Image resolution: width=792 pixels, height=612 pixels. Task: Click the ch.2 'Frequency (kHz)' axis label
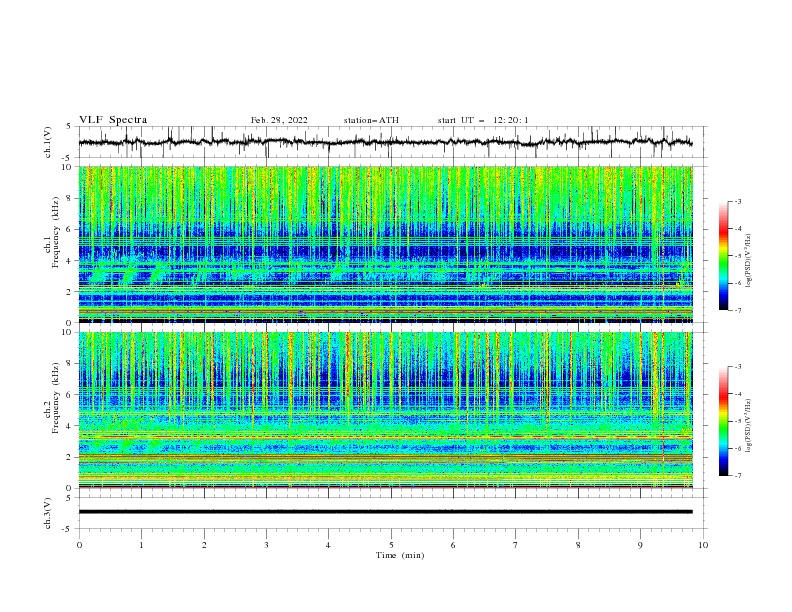click(x=56, y=398)
